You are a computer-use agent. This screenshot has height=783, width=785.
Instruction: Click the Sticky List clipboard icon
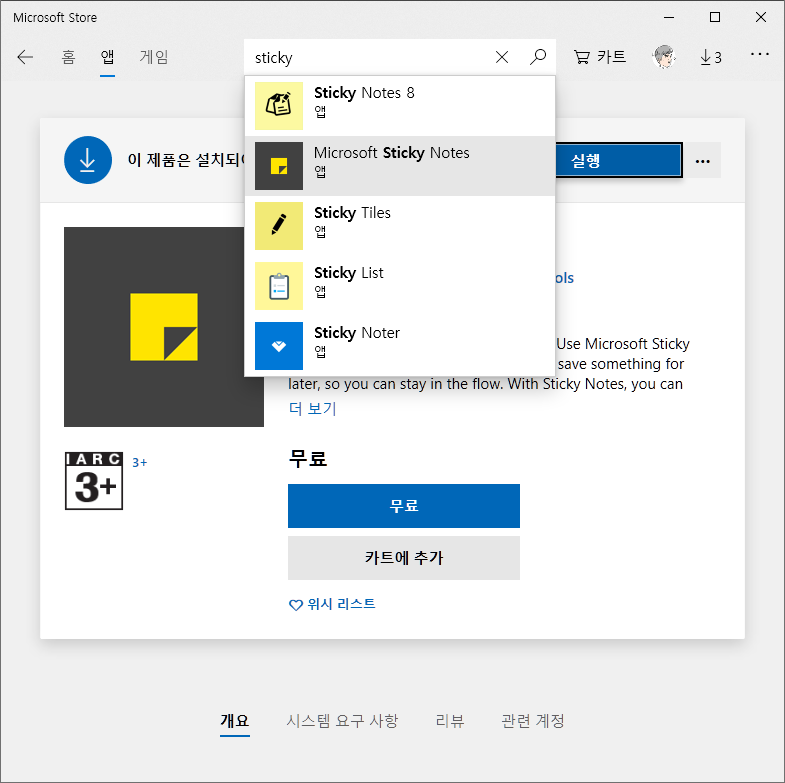(x=279, y=286)
